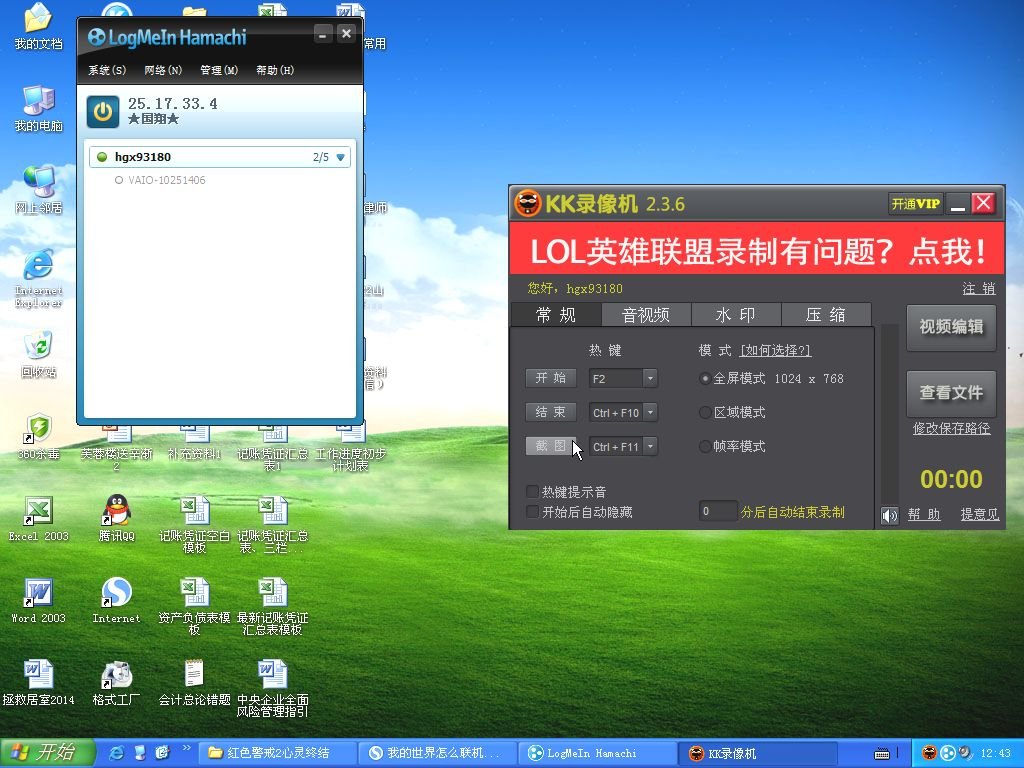Click the Hamachi icon in the system tray
The height and width of the screenshot is (768, 1024).
pos(948,753)
